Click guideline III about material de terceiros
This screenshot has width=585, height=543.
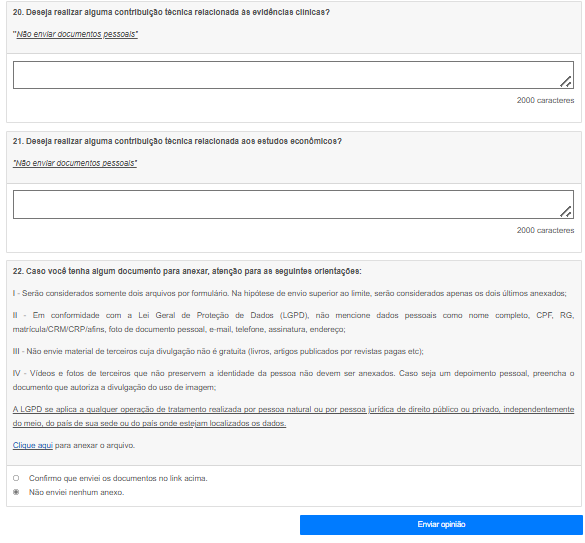coord(218,351)
